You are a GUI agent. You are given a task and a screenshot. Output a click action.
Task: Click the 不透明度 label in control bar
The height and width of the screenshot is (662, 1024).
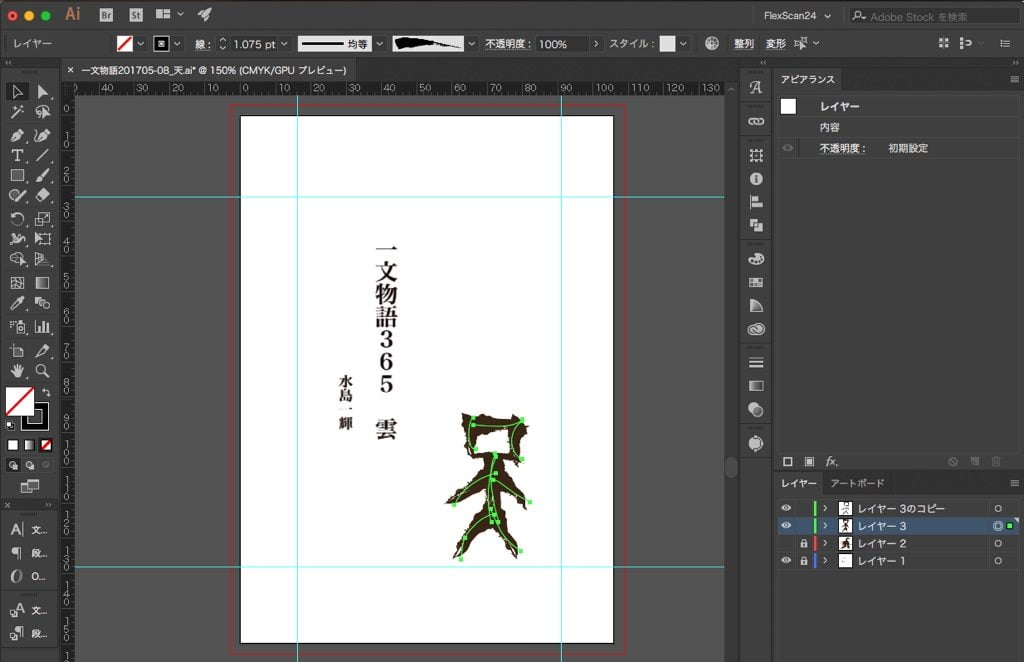[506, 44]
